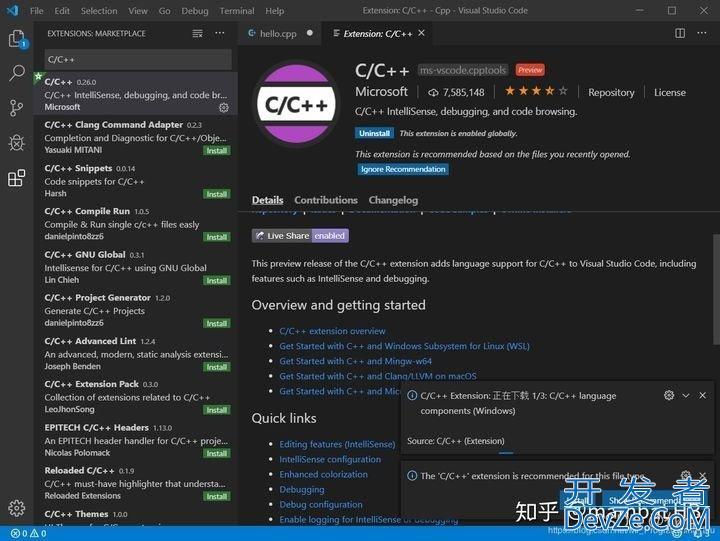Viewport: 720px width, 541px height.
Task: Open Enhanced colorization link
Action: (324, 474)
